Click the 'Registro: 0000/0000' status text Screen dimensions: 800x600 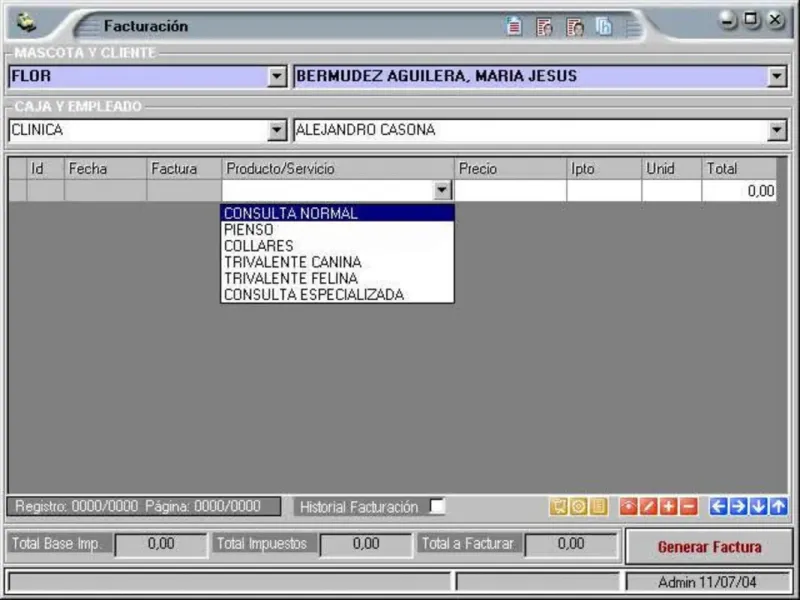(77, 507)
